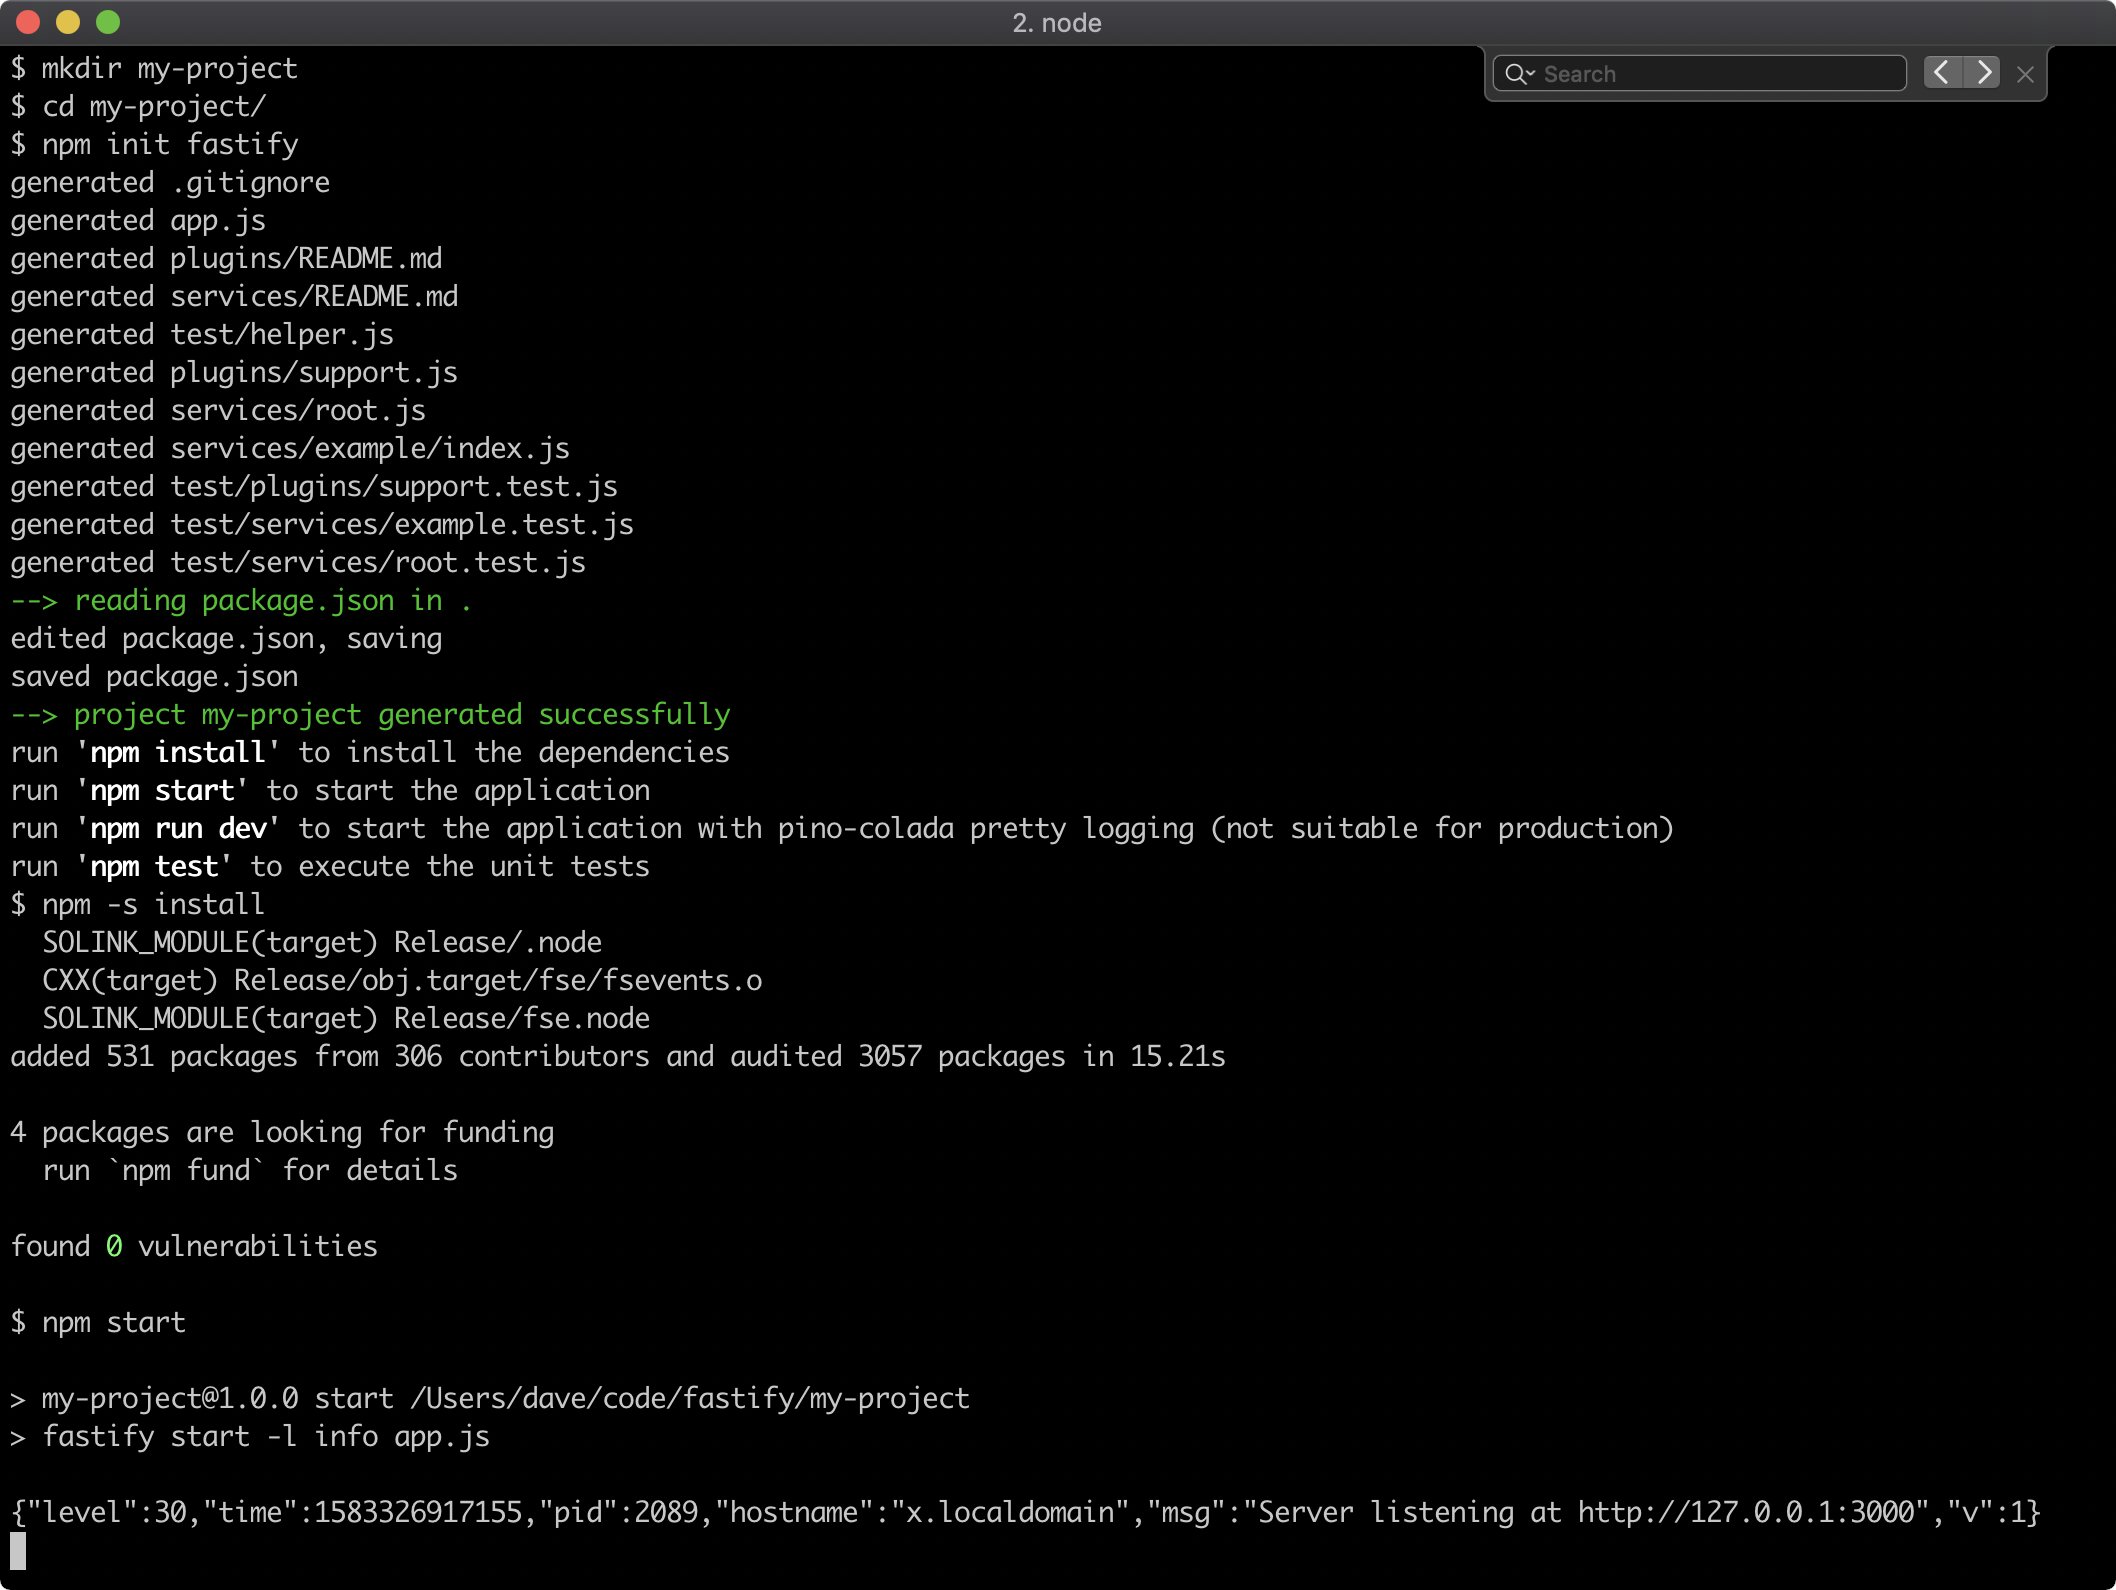Click 'generated app.js' output line
This screenshot has width=2116, height=1590.
pos(138,221)
